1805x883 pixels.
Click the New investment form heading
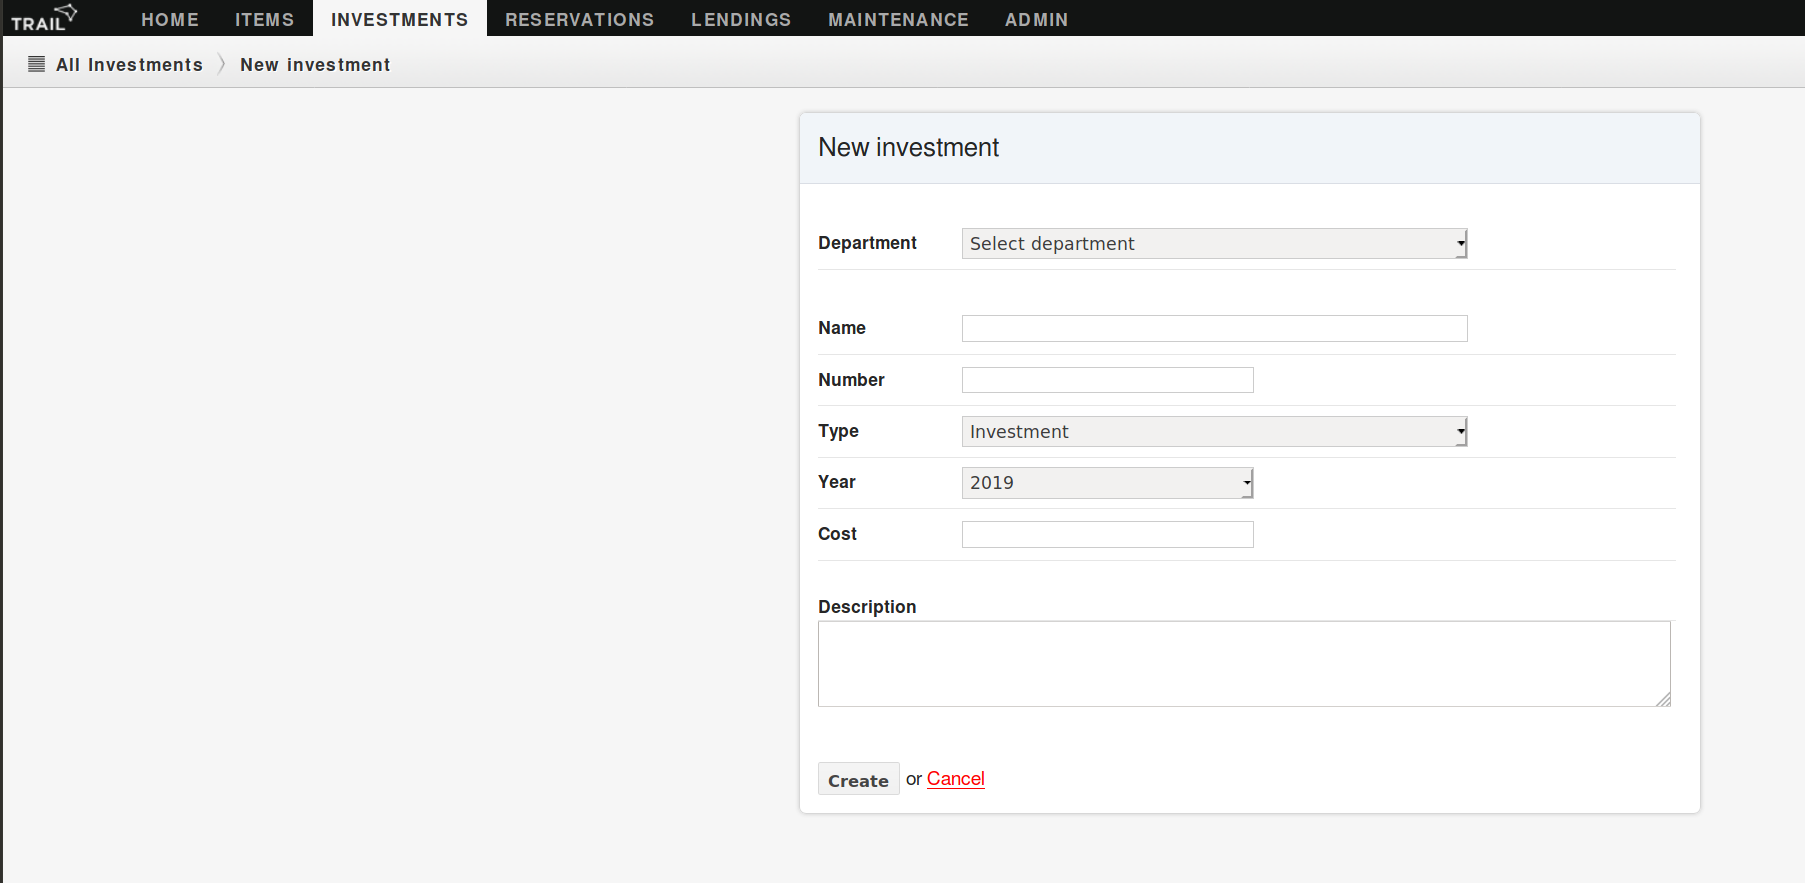(x=908, y=148)
